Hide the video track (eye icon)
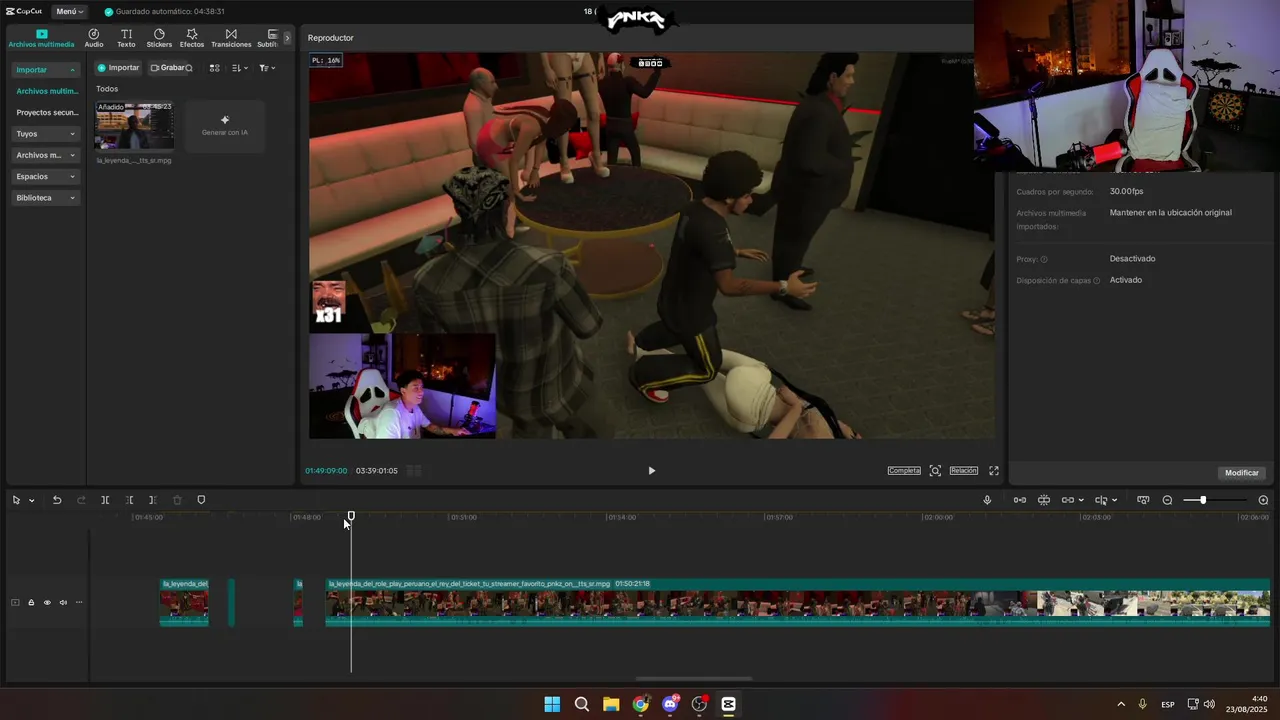This screenshot has height=720, width=1280. pyautogui.click(x=47, y=602)
